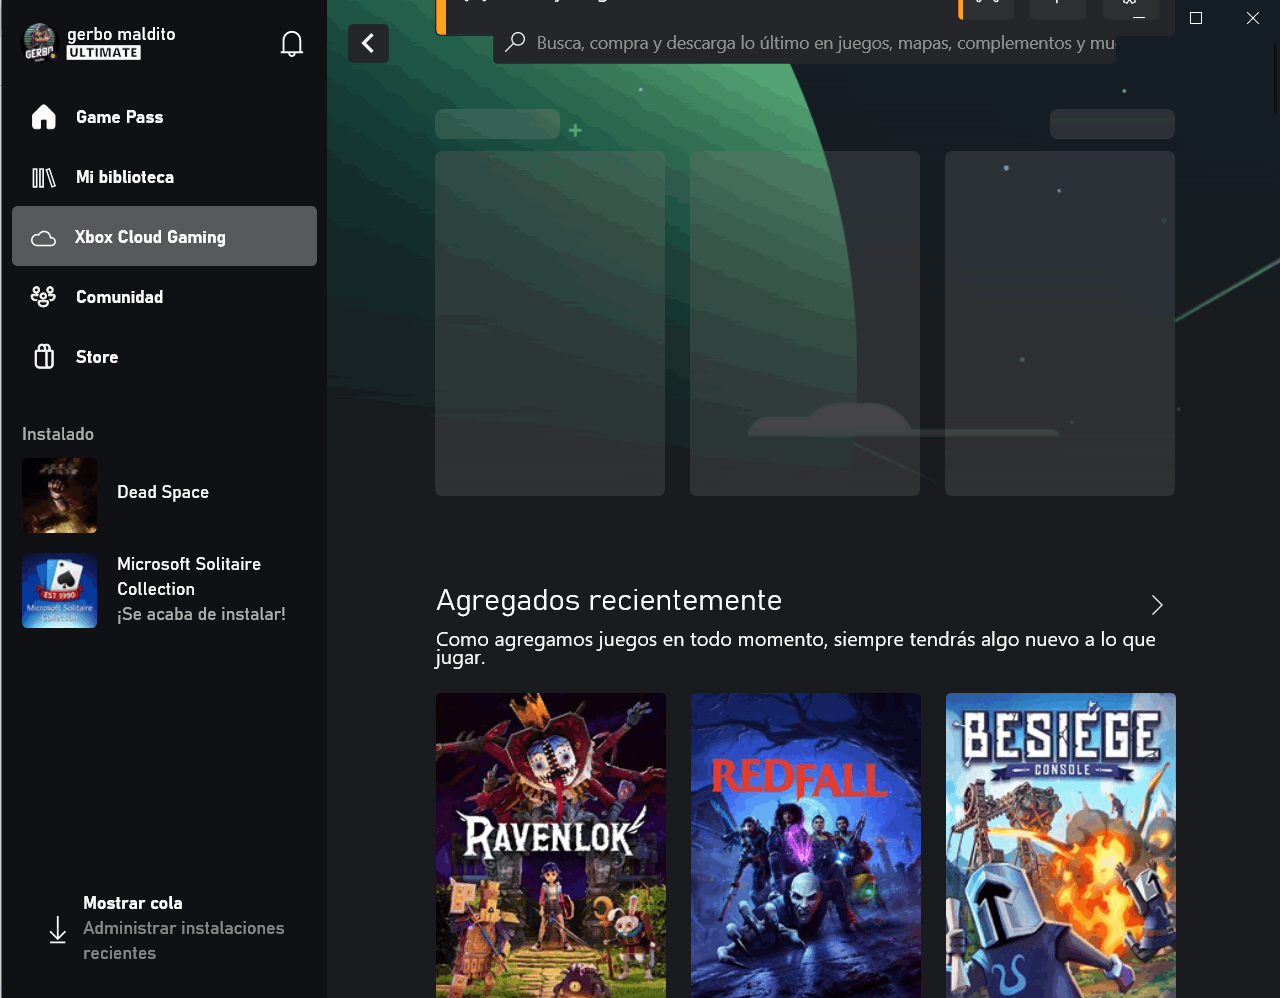
Task: Select Xbox Cloud Gaming in sidebar
Action: [164, 236]
